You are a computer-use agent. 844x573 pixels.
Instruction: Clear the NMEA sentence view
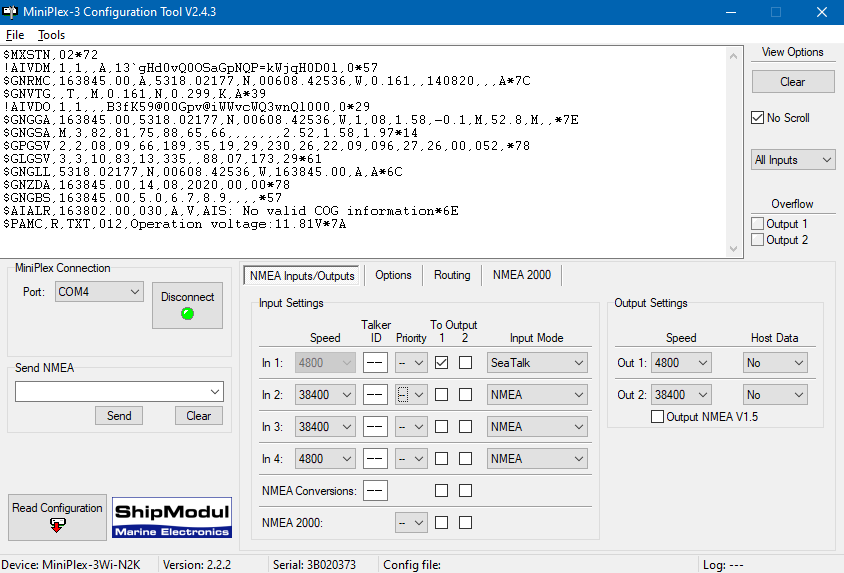pyautogui.click(x=793, y=82)
